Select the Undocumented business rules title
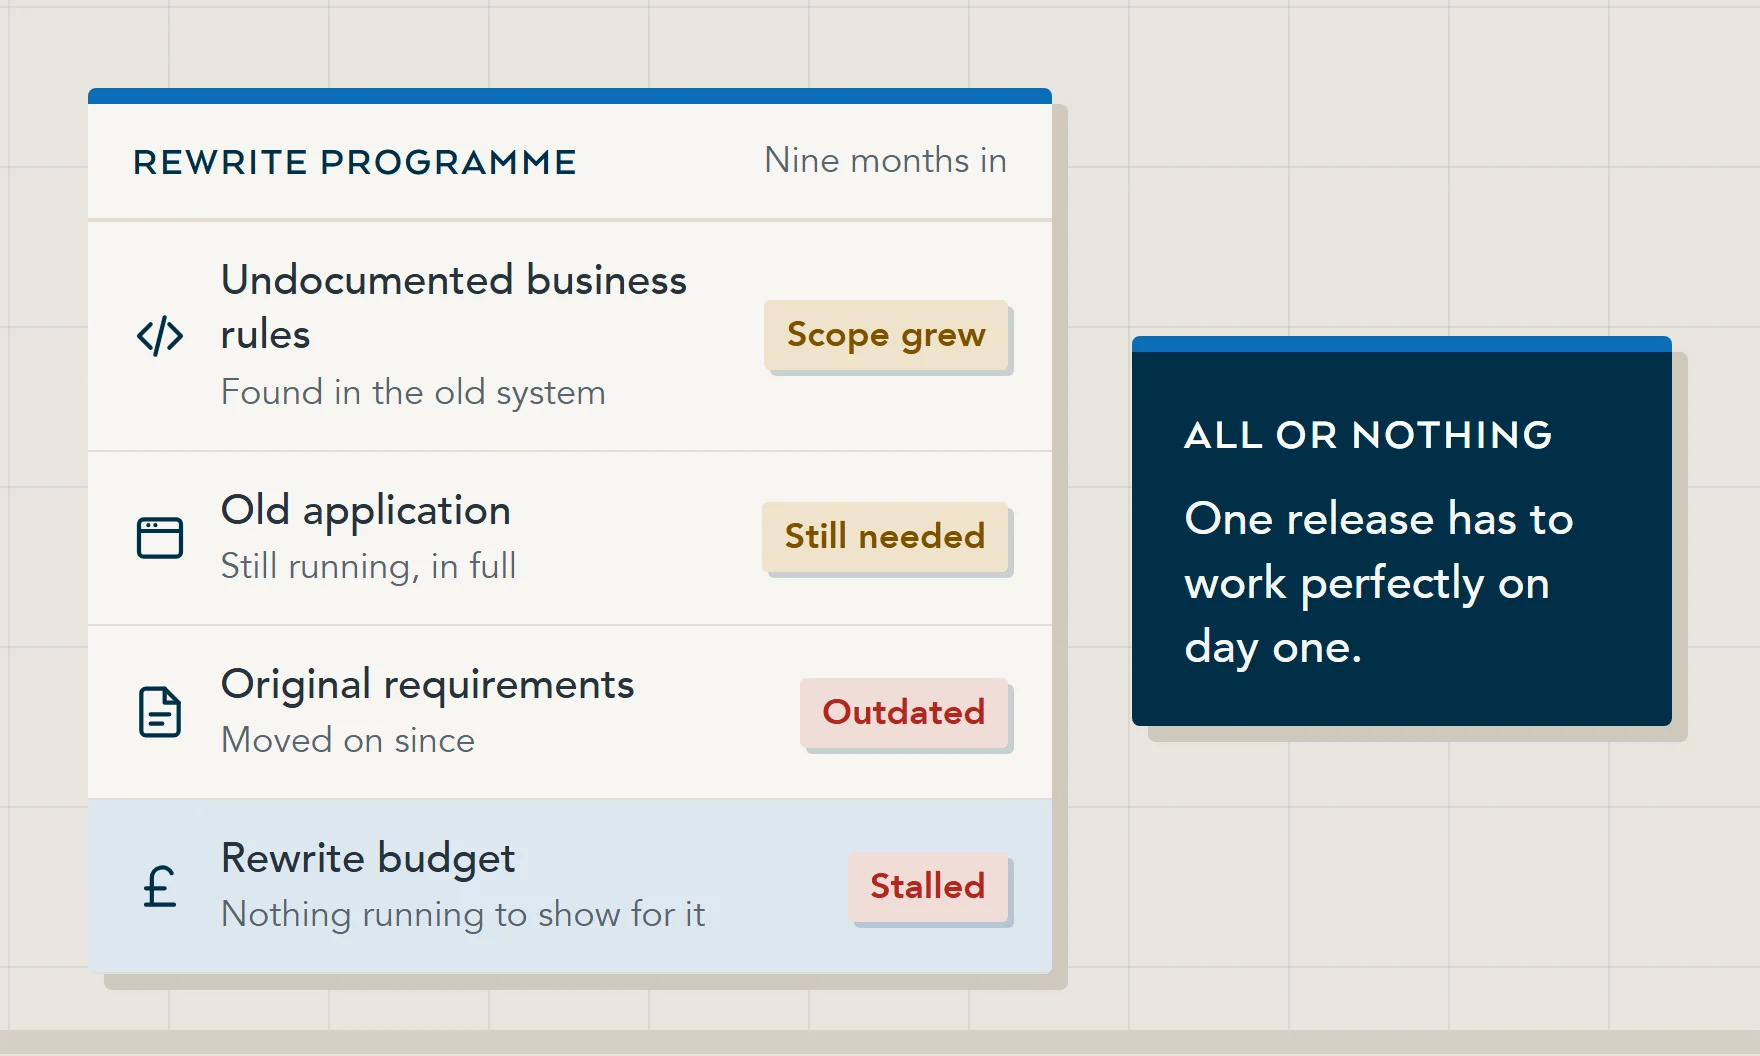Screen dimensions: 1760x1056 454,307
